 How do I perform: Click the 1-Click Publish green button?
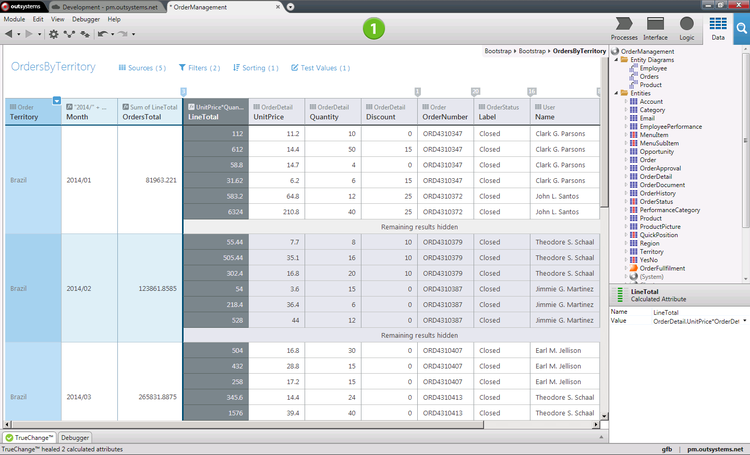(374, 29)
